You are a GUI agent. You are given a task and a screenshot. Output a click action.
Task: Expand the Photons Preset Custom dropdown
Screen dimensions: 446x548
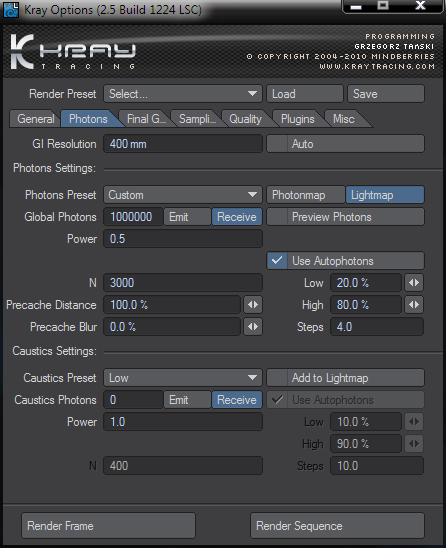(183, 195)
